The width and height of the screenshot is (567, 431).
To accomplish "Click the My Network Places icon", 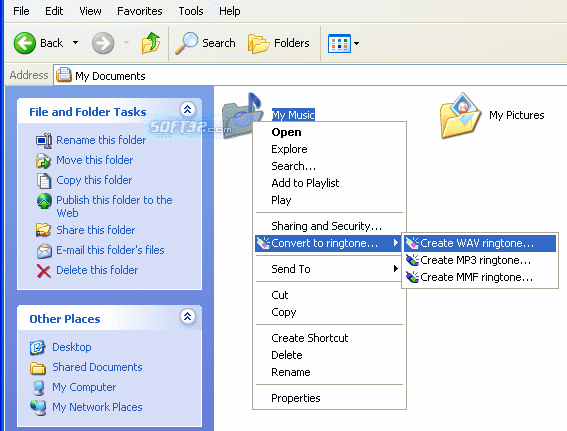I will click(38, 408).
